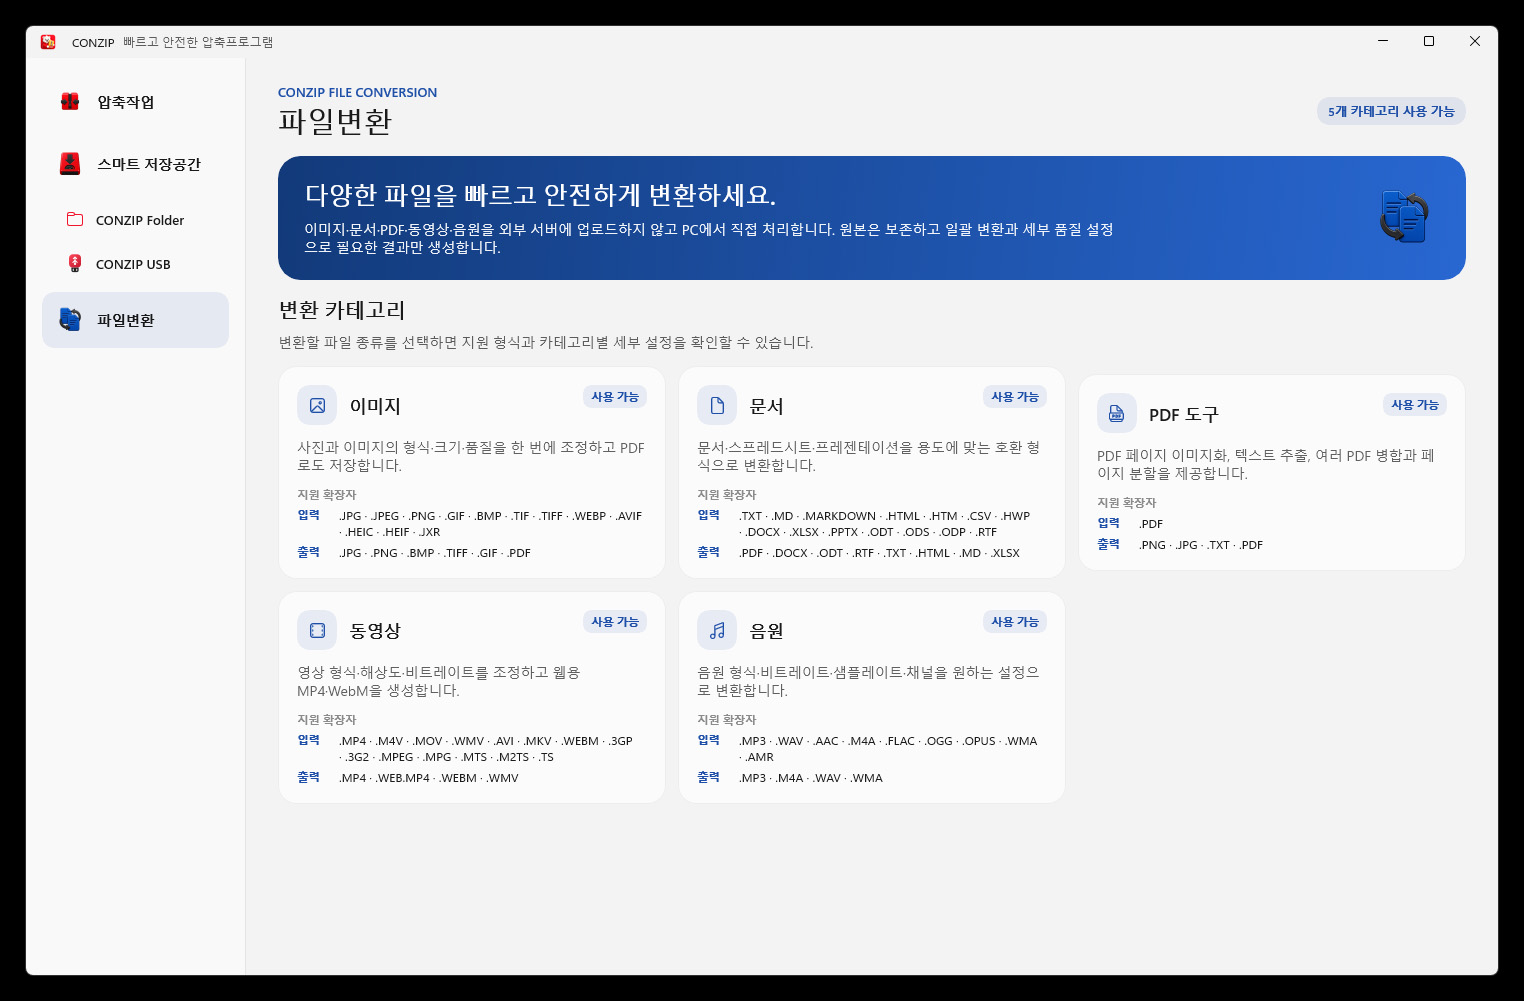Screen dimensions: 1524x1001
Task: Select CONZIP Folder in the sidebar
Action: pyautogui.click(x=135, y=220)
